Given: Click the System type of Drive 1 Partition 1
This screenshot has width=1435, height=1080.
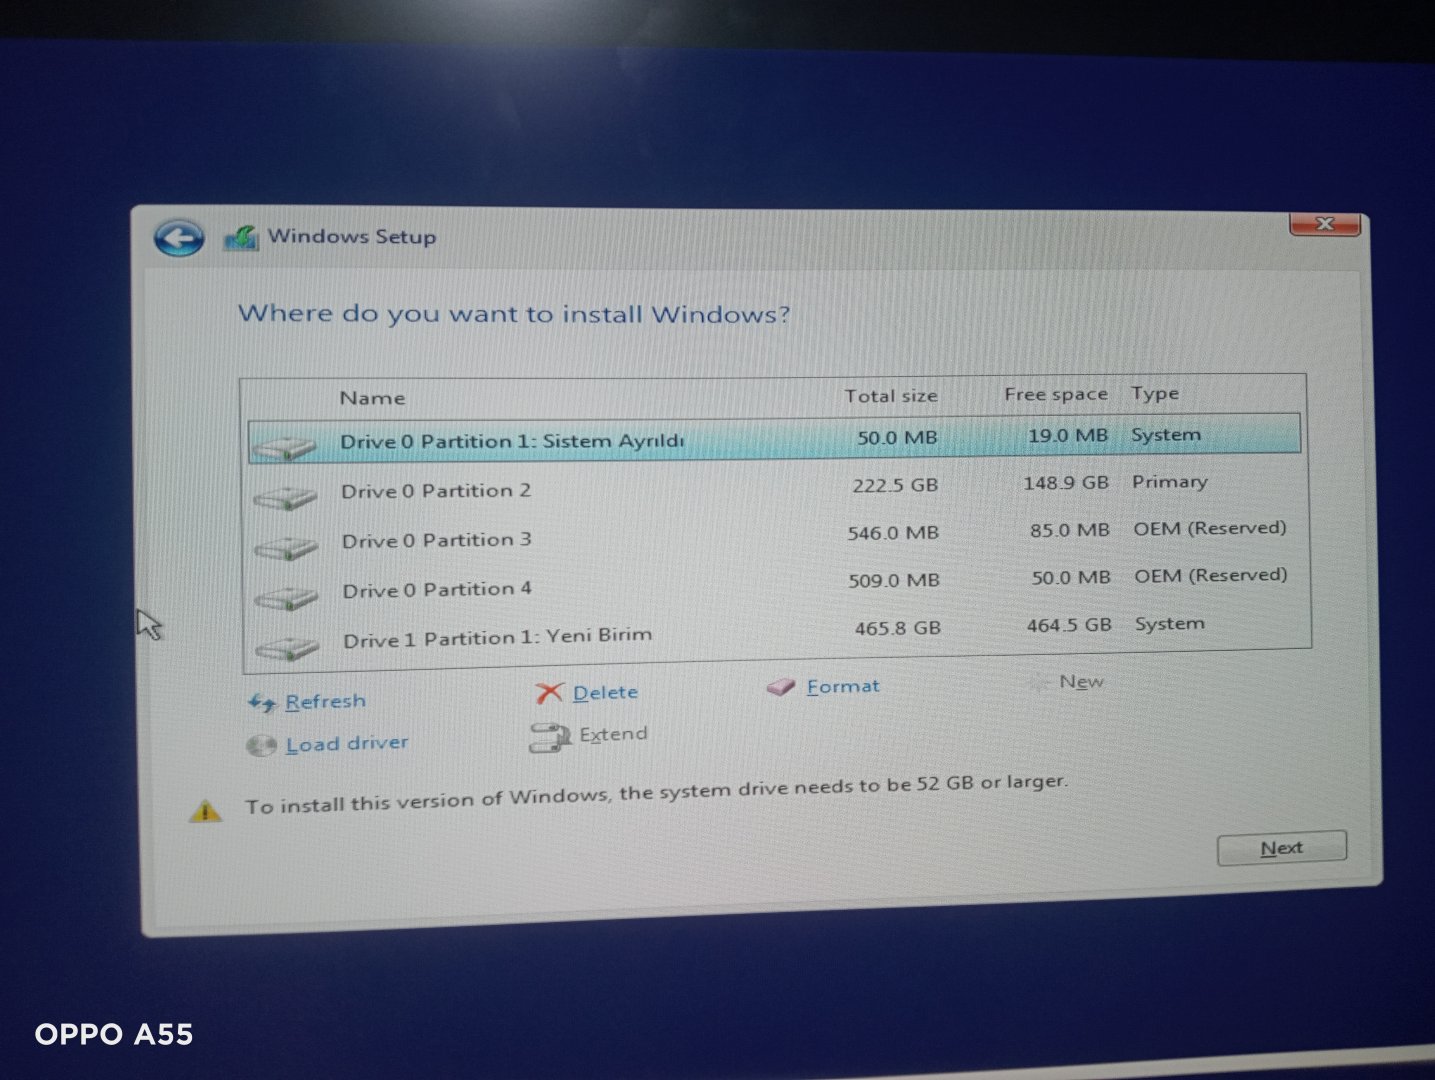Looking at the screenshot, I should 1170,624.
